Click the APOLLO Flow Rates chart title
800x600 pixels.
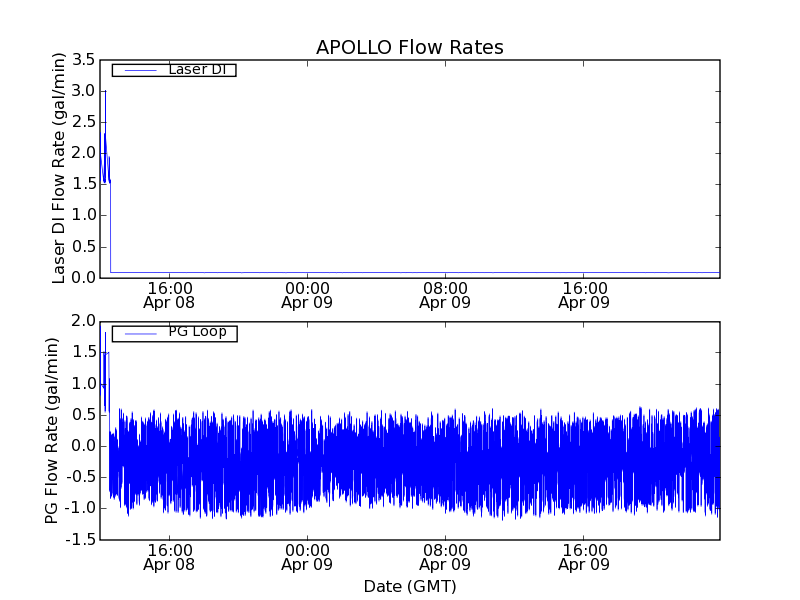coord(409,48)
